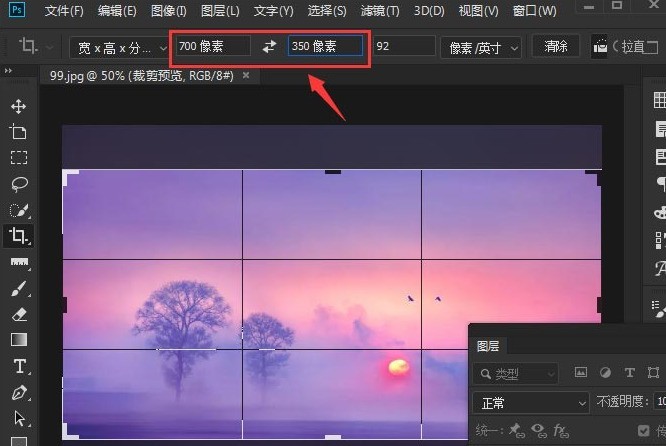Select the Lasso tool
666x446 pixels.
click(x=19, y=184)
